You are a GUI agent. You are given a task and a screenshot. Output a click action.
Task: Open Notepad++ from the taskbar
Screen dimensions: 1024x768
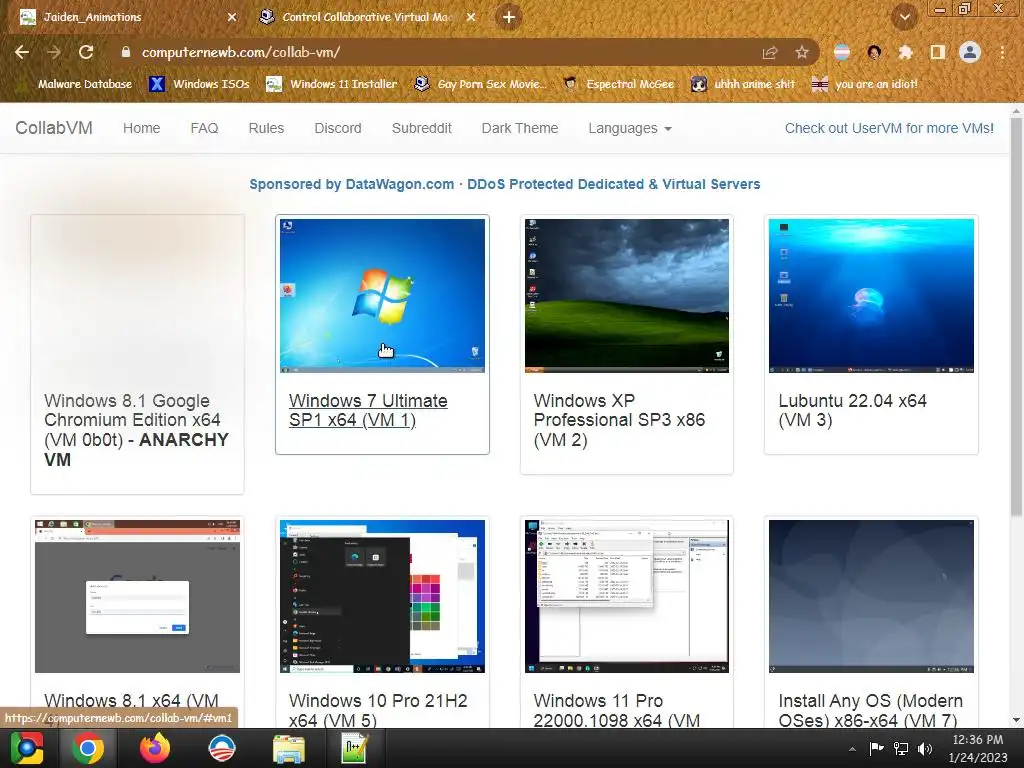(355, 748)
